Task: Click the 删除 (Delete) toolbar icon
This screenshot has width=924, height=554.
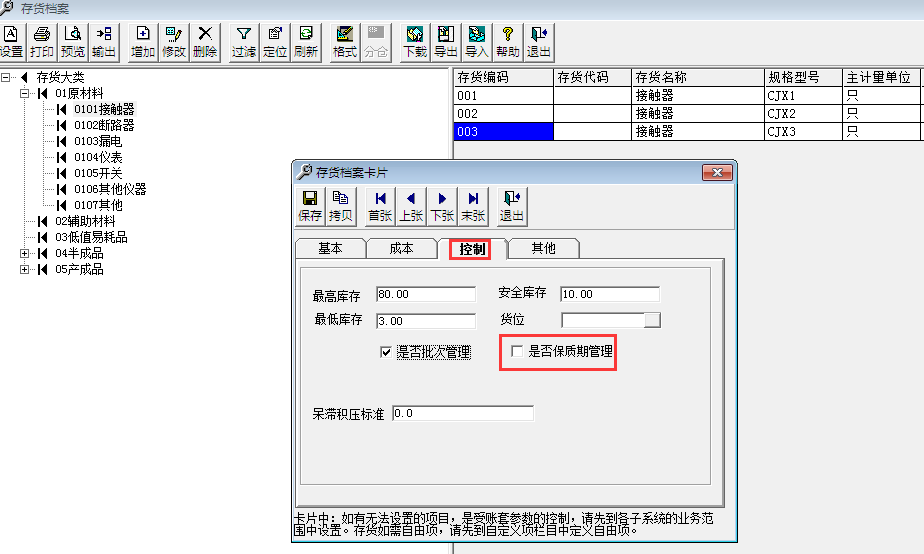Action: pyautogui.click(x=205, y=42)
